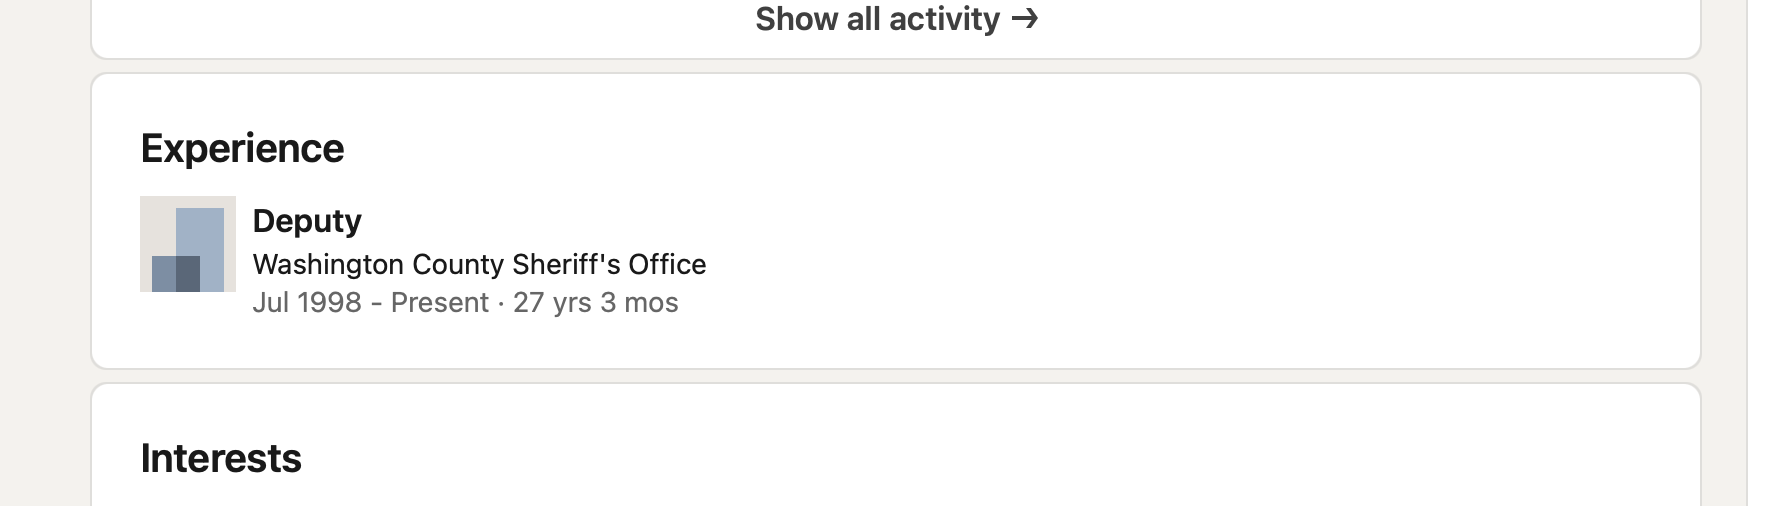The width and height of the screenshot is (1780, 506).
Task: Click the Jul 1998 start date text
Action: tap(307, 302)
